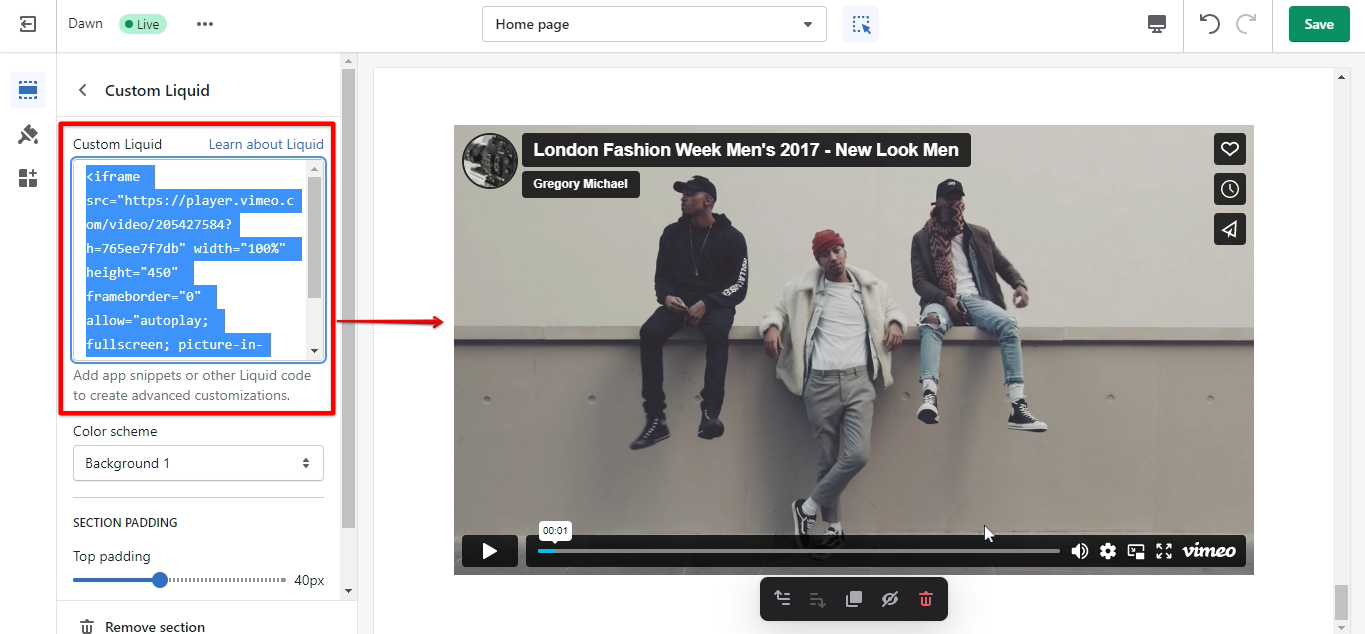Open the three-dots theme actions menu
1365x634 pixels.
pos(205,24)
